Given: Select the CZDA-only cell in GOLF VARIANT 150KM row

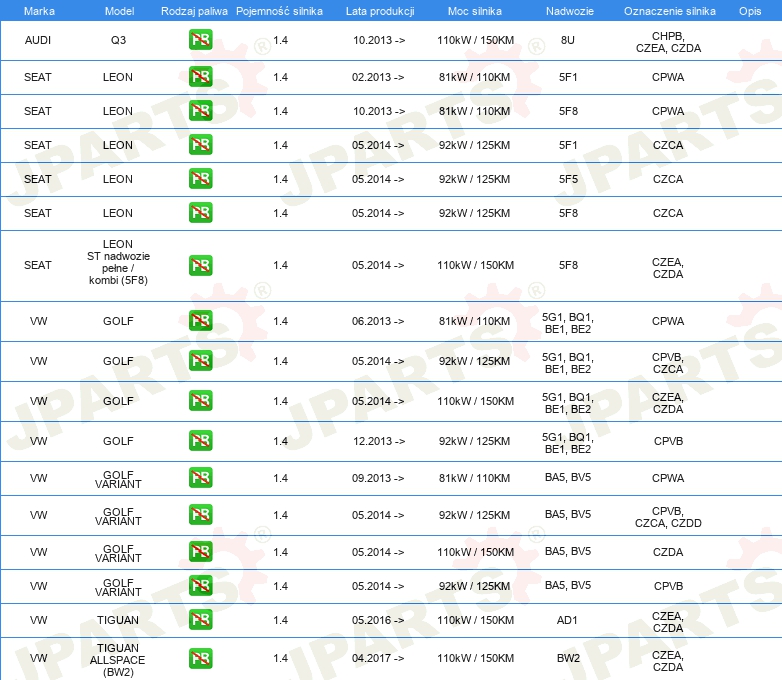Looking at the screenshot, I should pos(668,552).
